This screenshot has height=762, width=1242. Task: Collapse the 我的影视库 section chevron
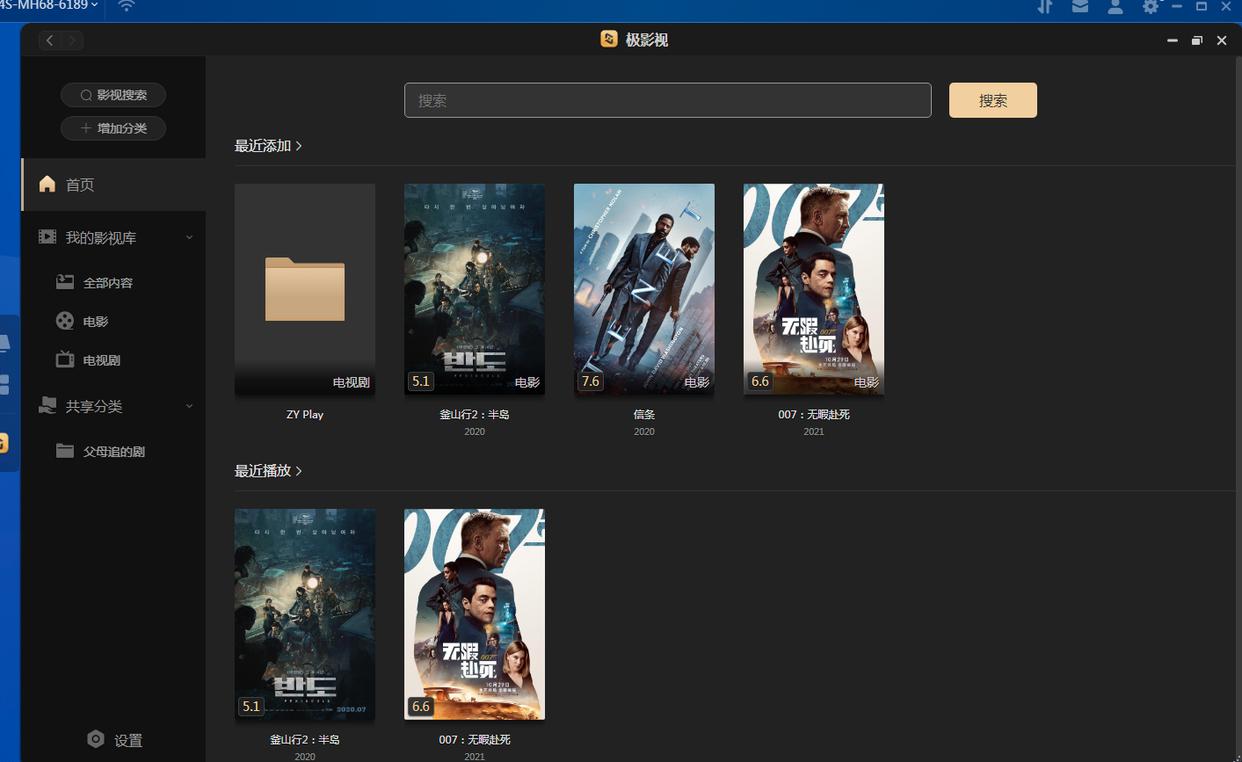(x=189, y=237)
